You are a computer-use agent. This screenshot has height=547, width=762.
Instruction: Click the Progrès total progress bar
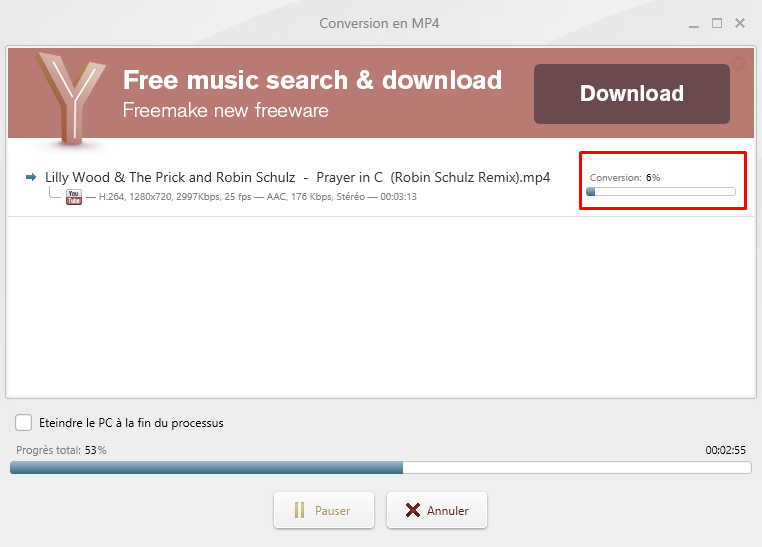coord(381,467)
